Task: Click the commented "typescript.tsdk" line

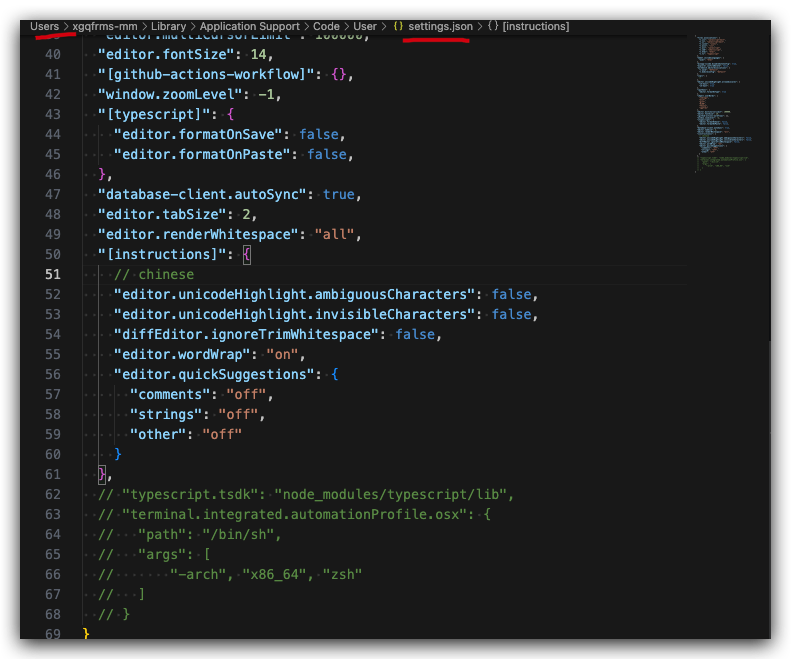Action: tap(306, 495)
